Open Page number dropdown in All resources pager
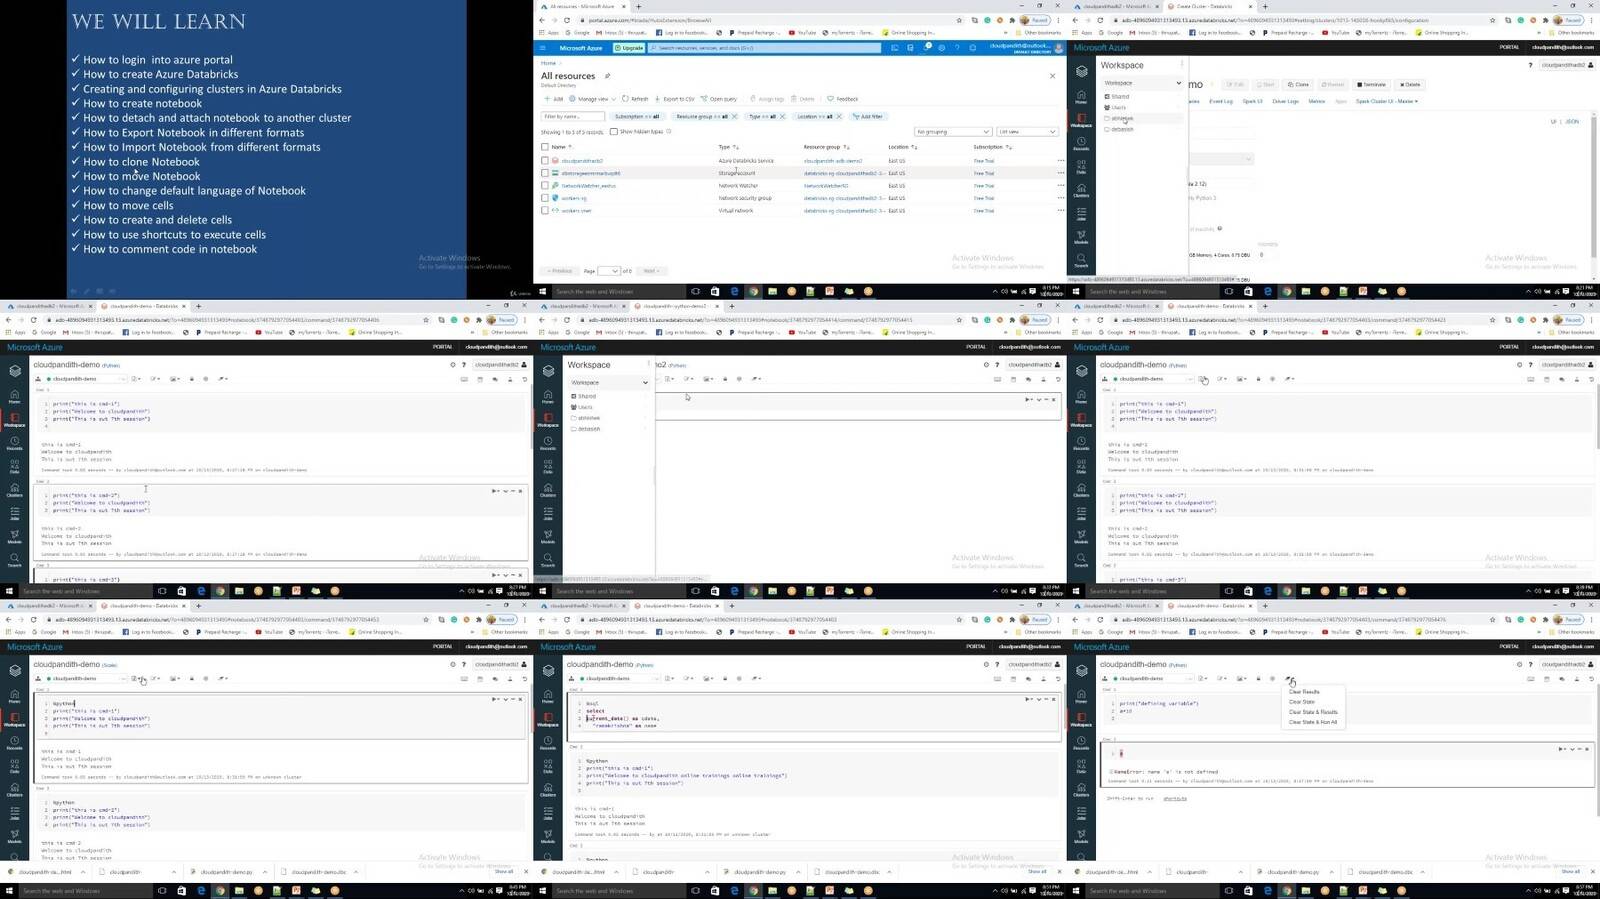Image resolution: width=1600 pixels, height=899 pixels. 609,271
